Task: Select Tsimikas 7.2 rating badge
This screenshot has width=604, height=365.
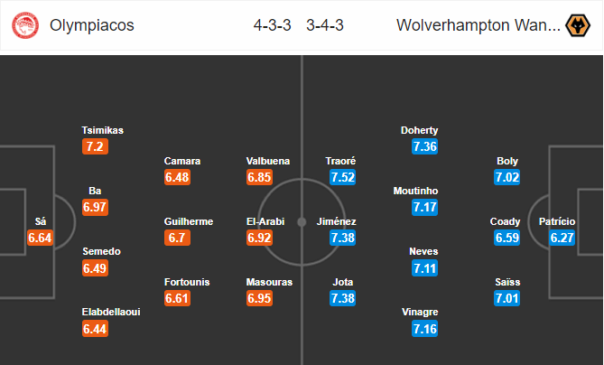Action: tap(95, 147)
